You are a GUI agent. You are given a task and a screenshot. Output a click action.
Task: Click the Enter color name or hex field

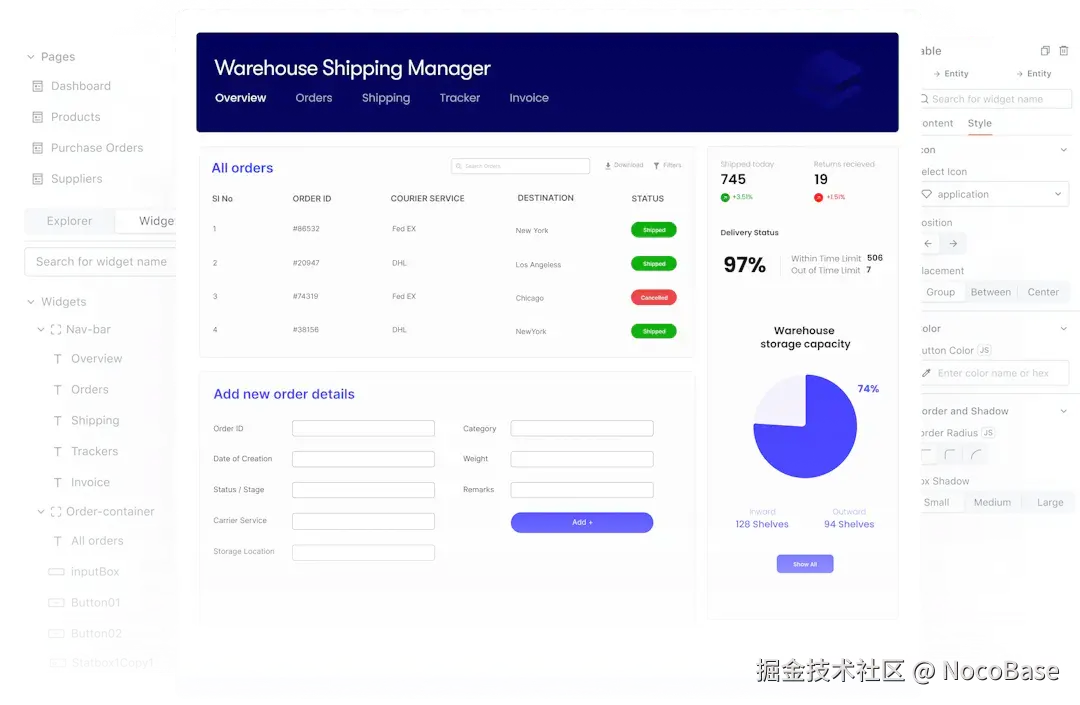(995, 373)
